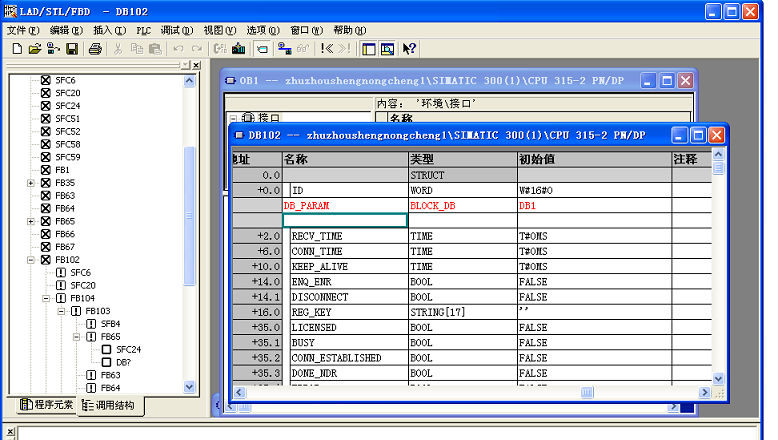Click the Open online block icon

(x=53, y=49)
